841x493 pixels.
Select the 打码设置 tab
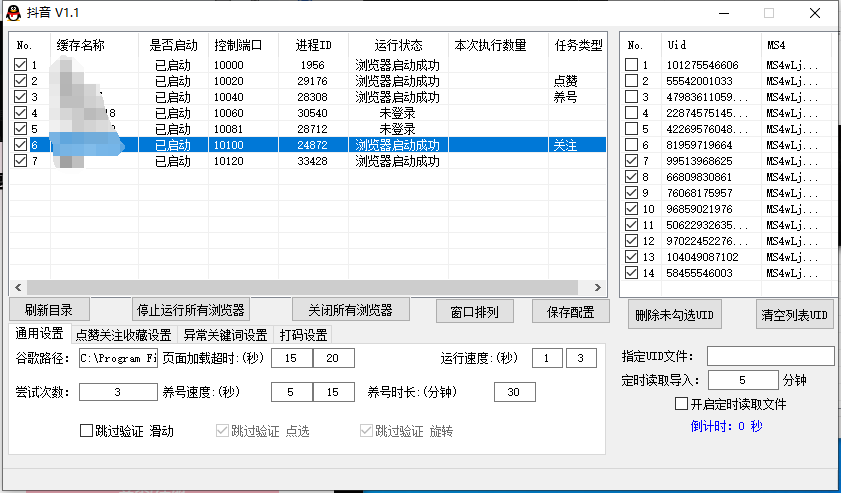[x=303, y=335]
